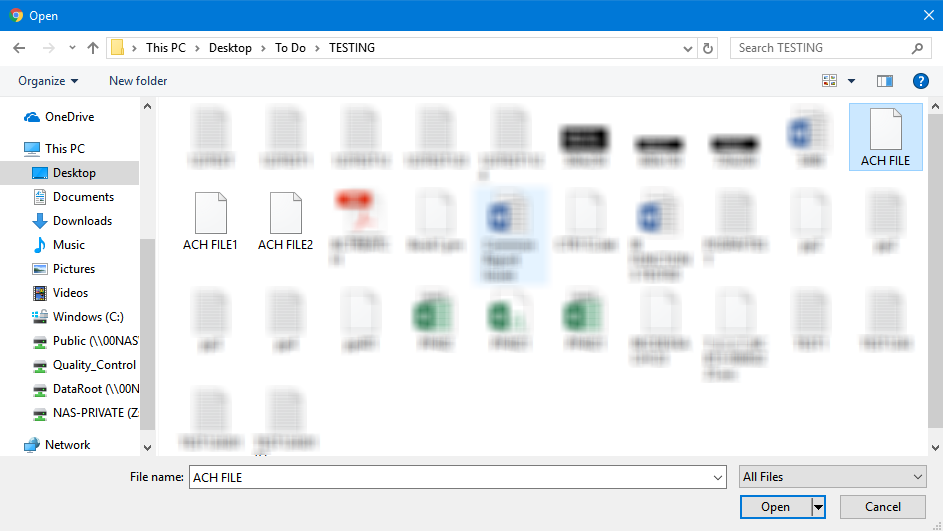This screenshot has width=943, height=531.
Task: Select the ACH FILE2 file icon
Action: pyautogui.click(x=285, y=215)
